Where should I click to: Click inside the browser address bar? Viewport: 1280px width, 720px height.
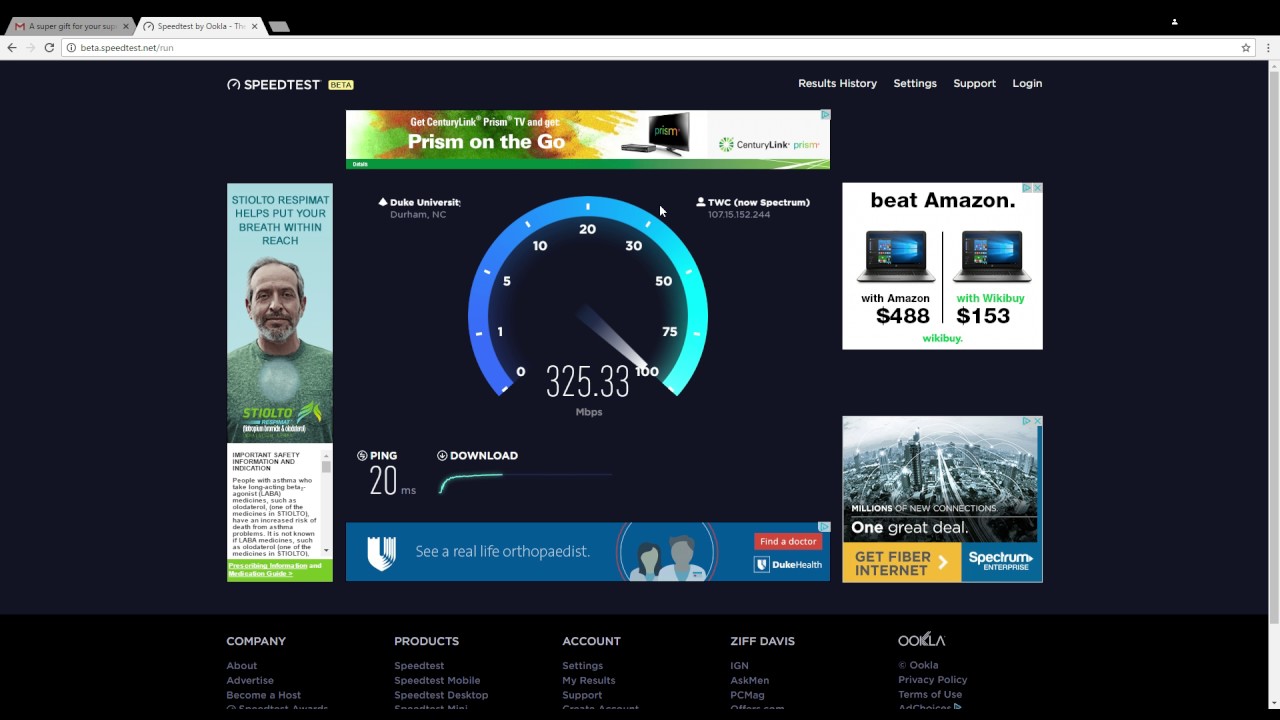400,47
